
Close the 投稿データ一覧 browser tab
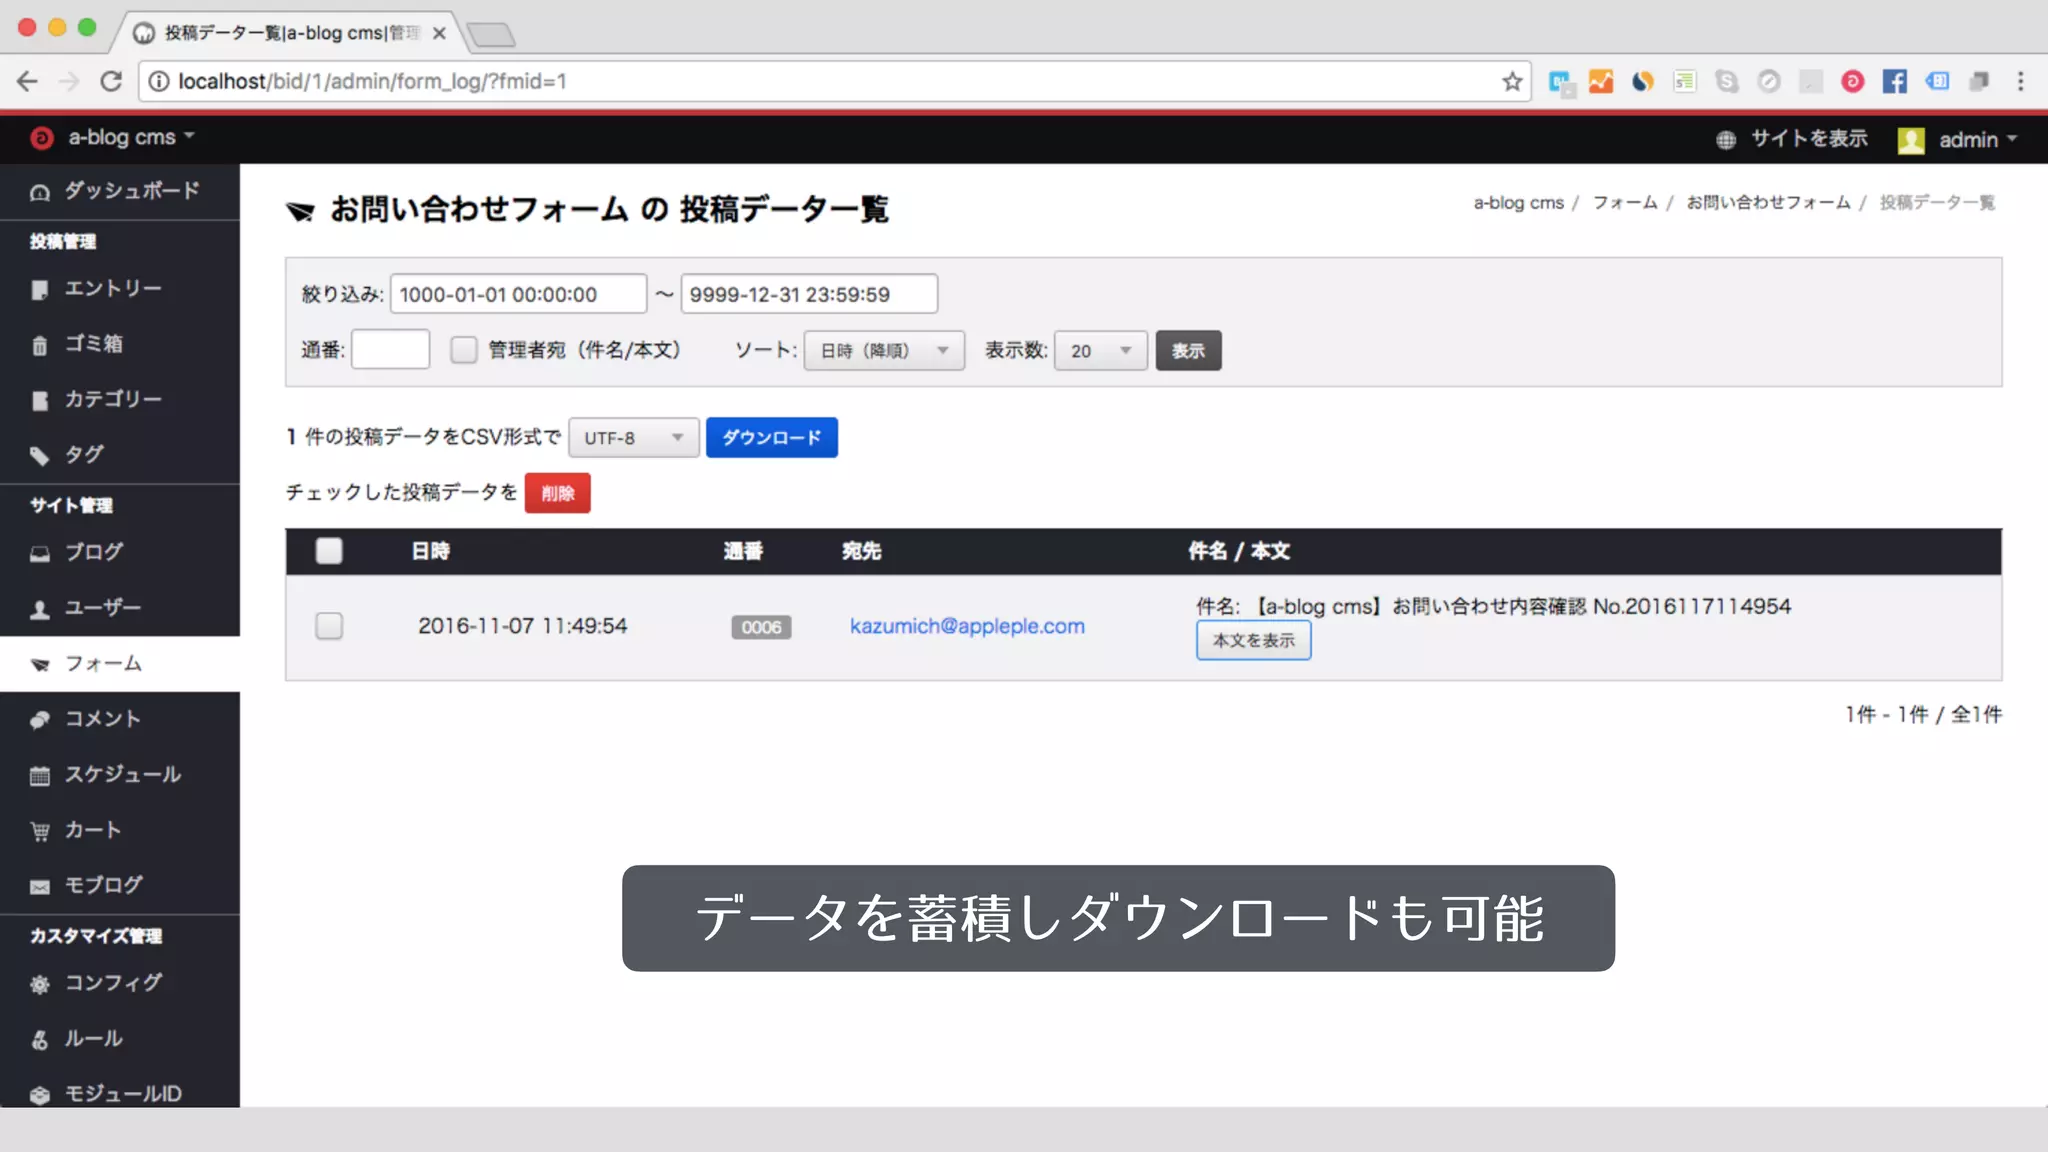pos(439,33)
